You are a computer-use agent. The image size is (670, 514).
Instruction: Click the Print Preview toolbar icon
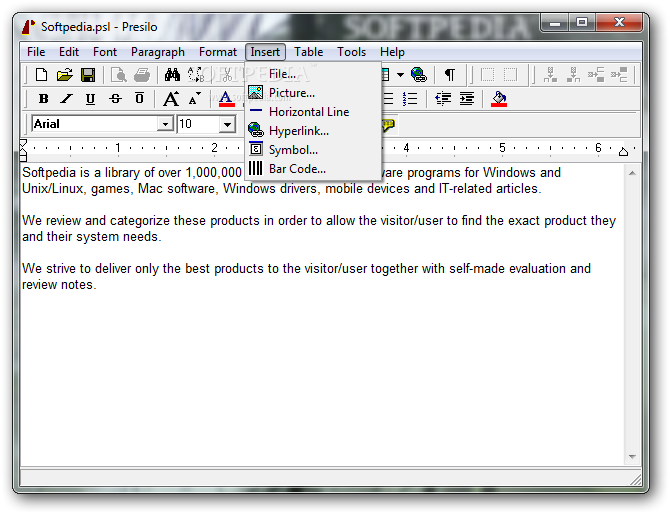point(118,75)
